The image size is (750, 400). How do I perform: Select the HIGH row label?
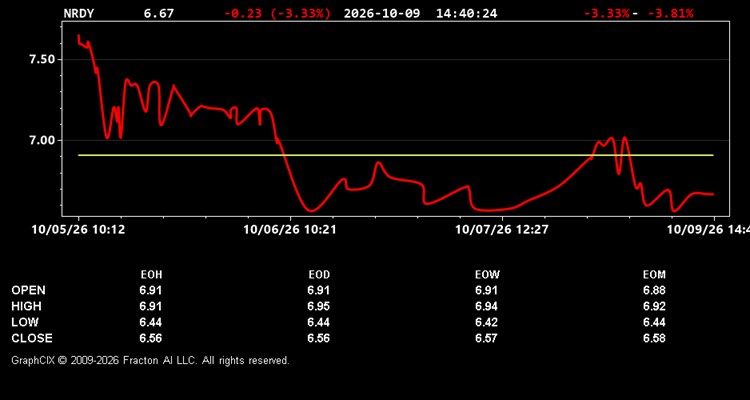pyautogui.click(x=26, y=306)
